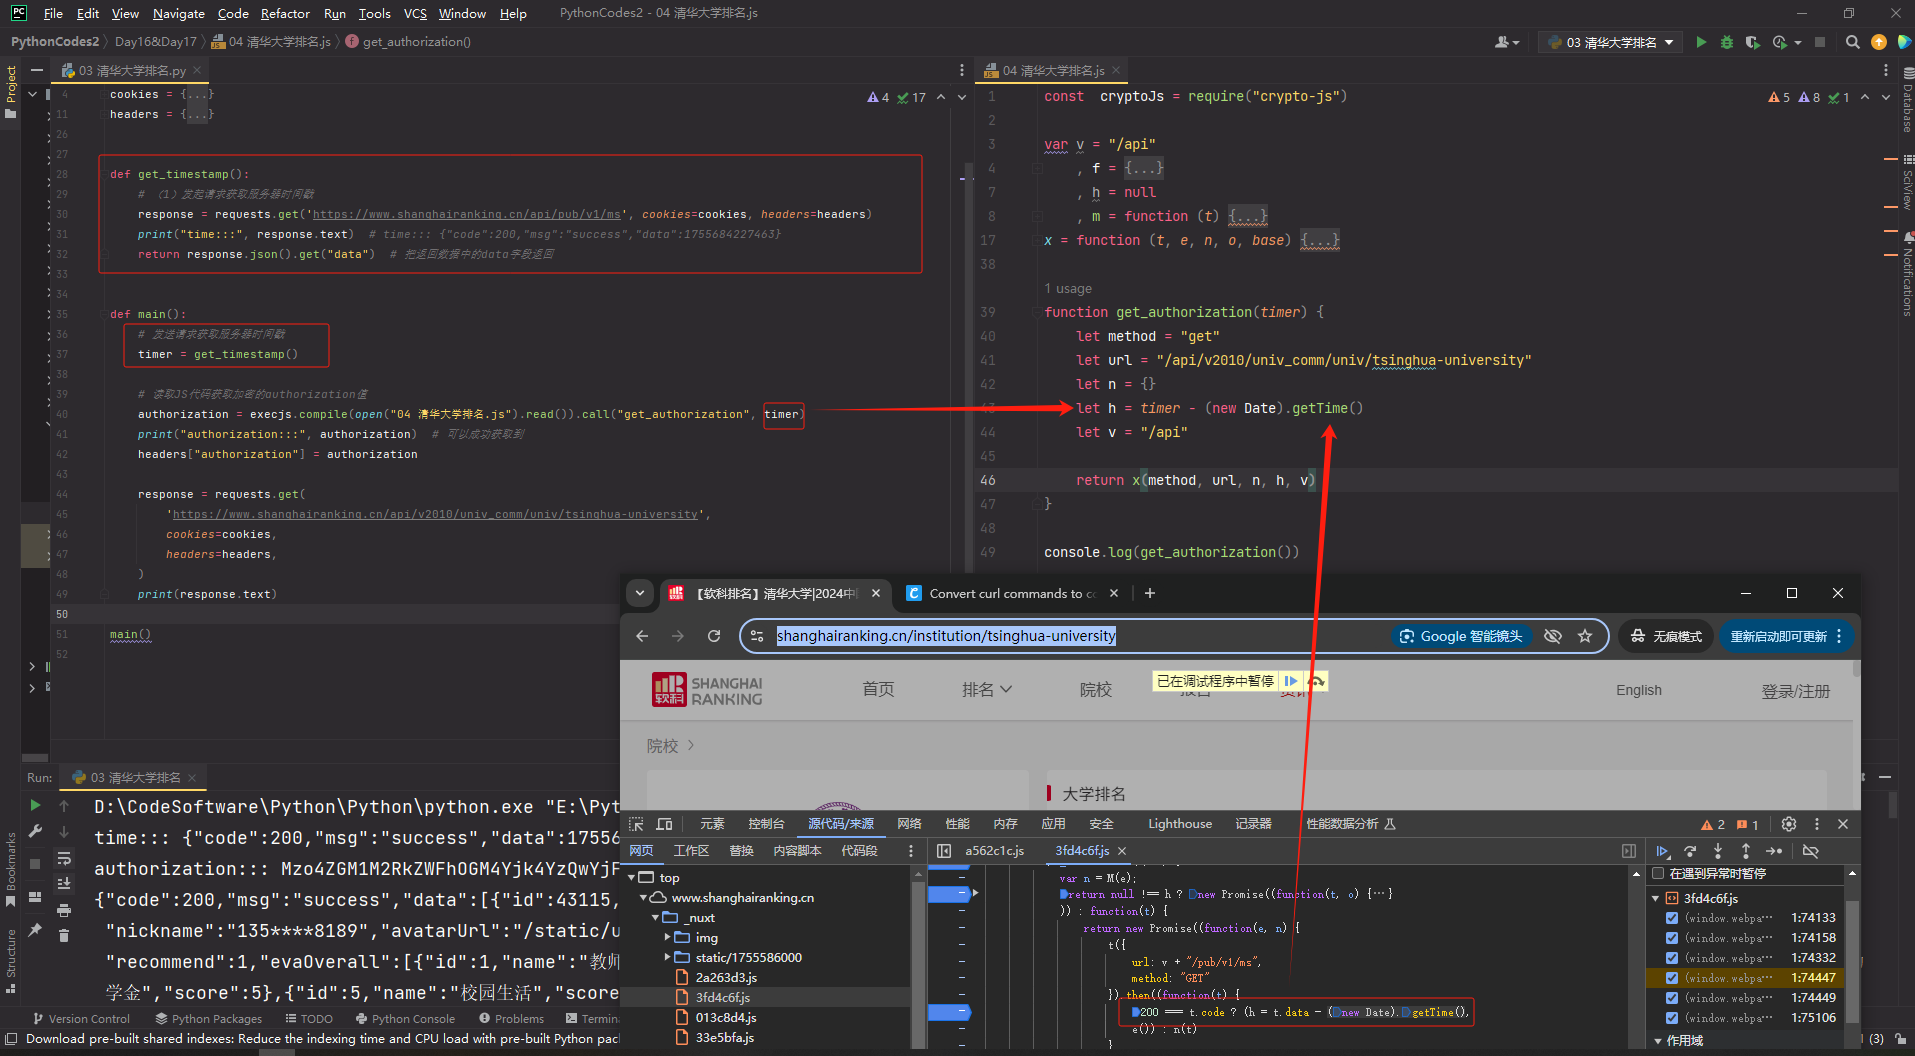Step into next function call in DevTools
This screenshot has height=1056, width=1915.
pyautogui.click(x=1718, y=851)
